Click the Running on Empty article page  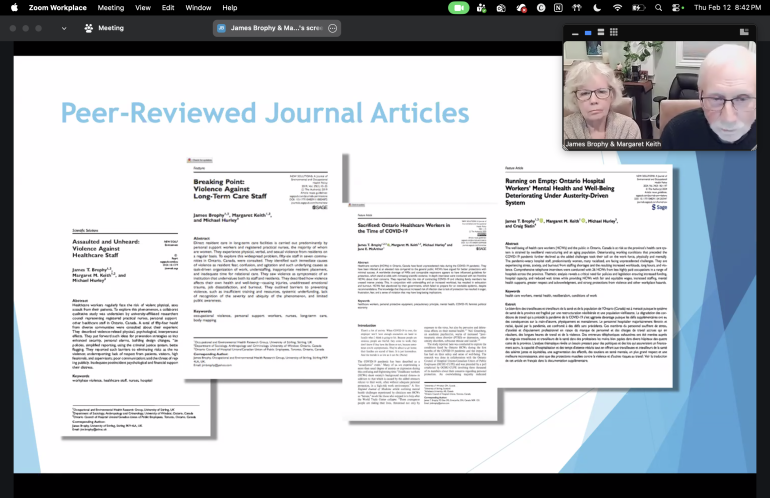pos(586,275)
